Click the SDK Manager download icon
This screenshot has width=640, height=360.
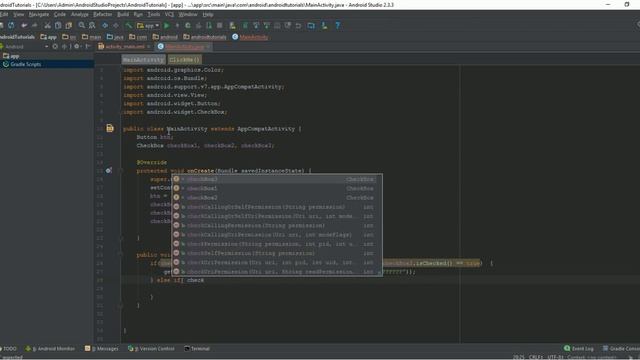pyautogui.click(x=324, y=25)
